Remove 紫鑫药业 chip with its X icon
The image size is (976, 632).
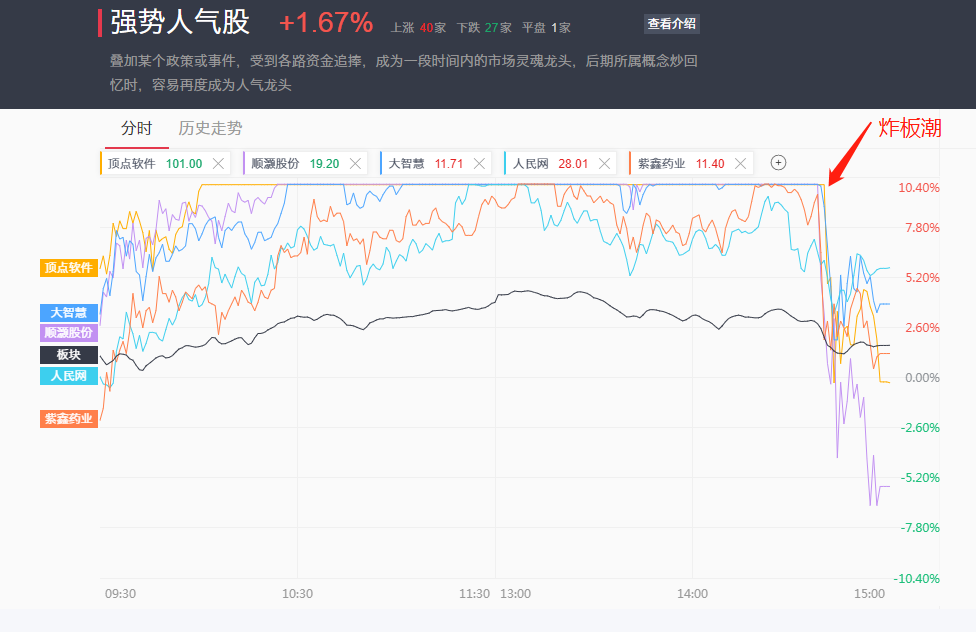[741, 163]
